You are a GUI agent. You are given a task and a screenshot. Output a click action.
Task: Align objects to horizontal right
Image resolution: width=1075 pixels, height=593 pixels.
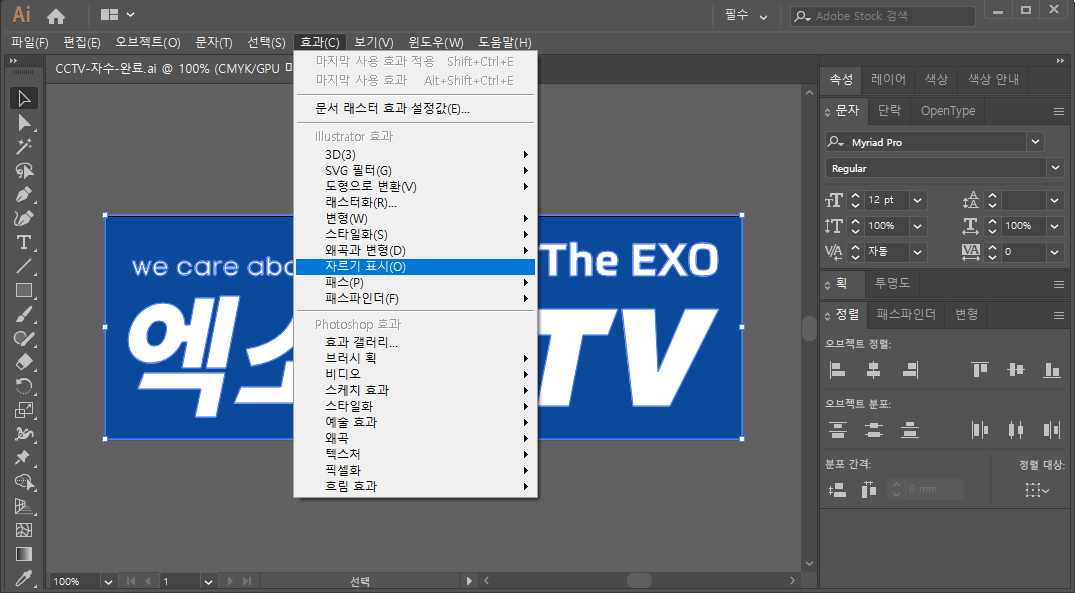point(910,370)
